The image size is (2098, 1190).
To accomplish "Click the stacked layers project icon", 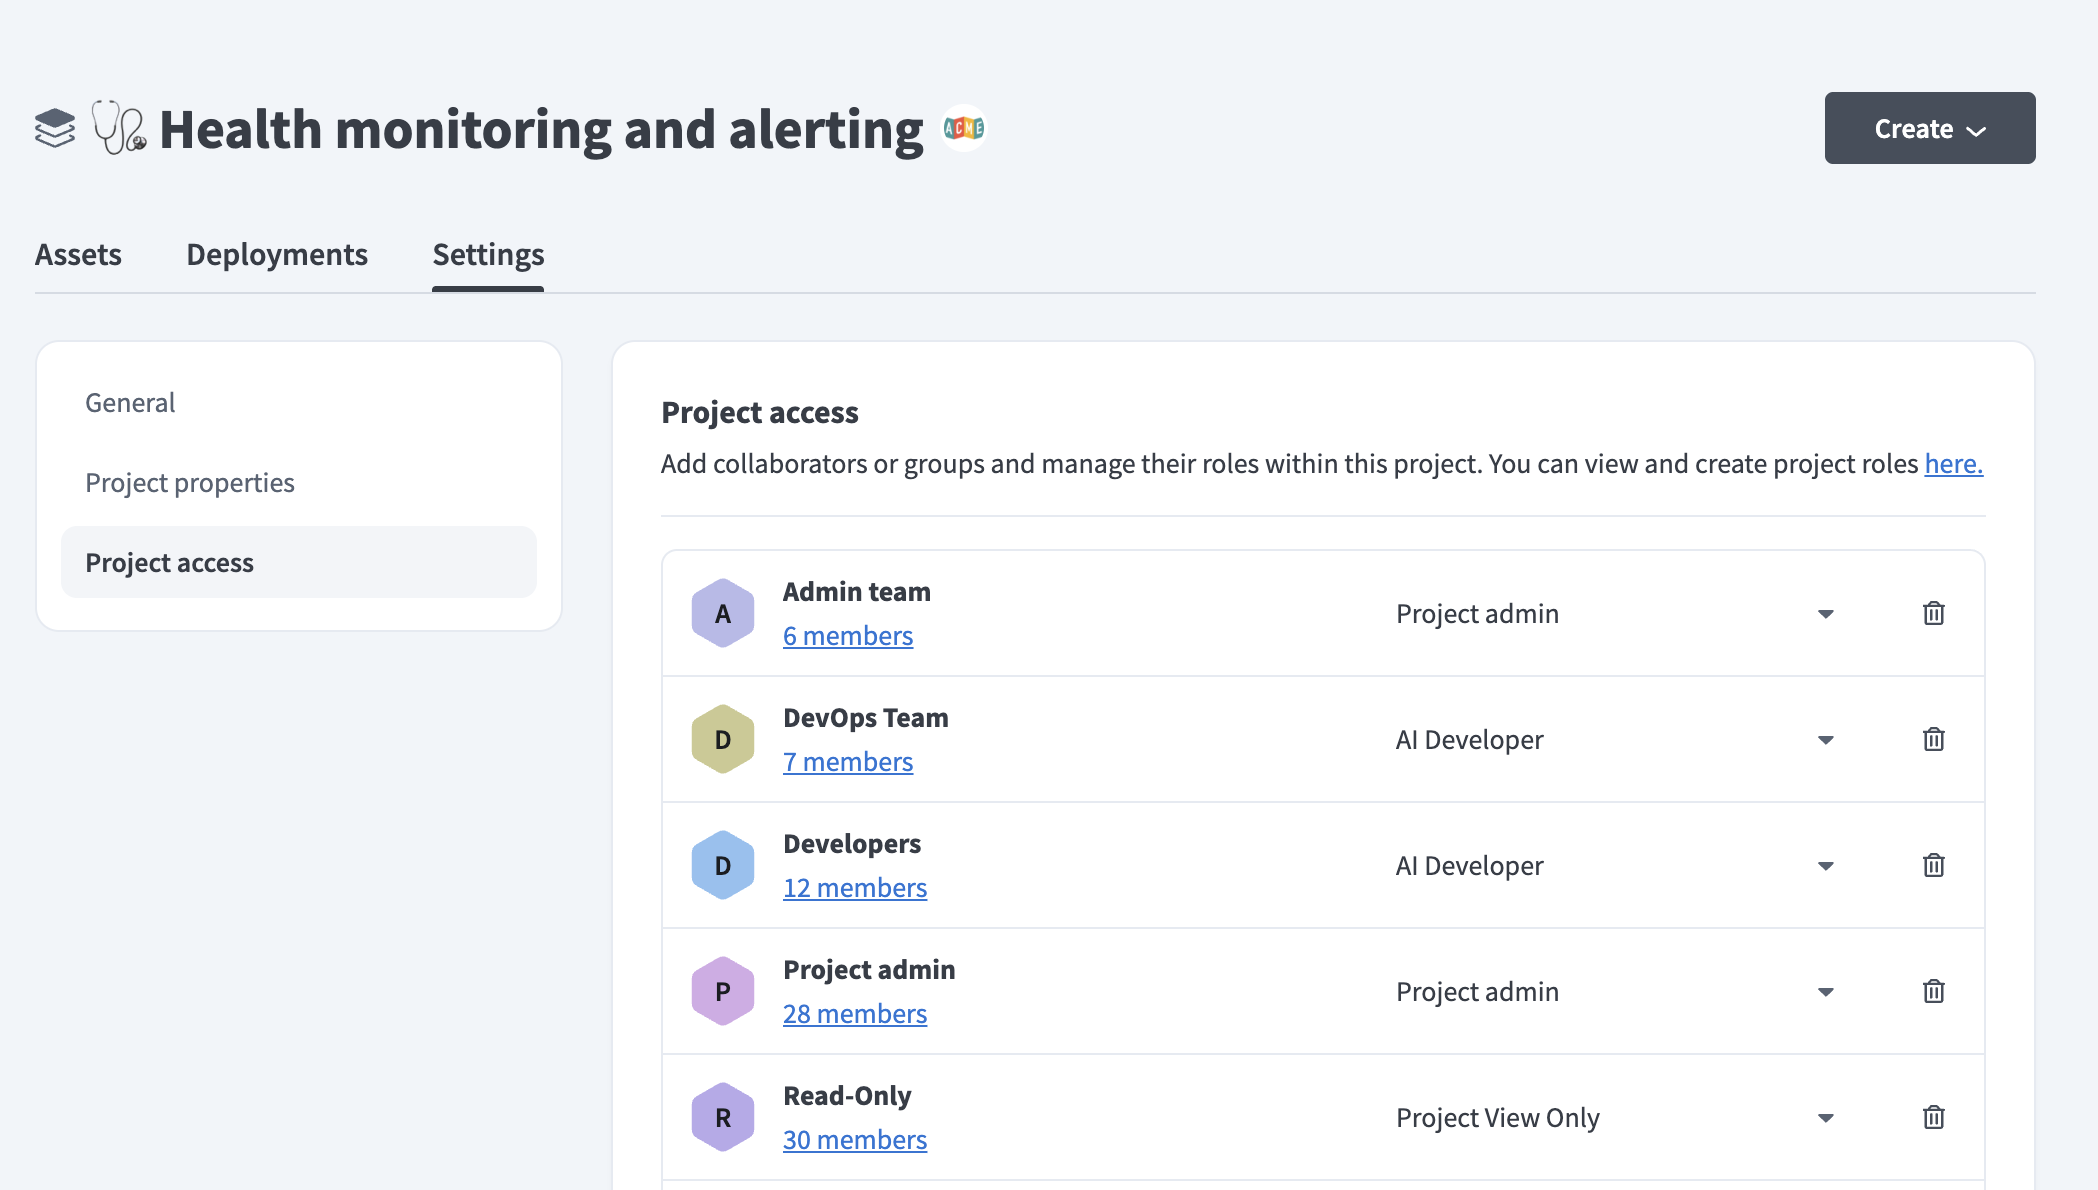I will [x=55, y=129].
